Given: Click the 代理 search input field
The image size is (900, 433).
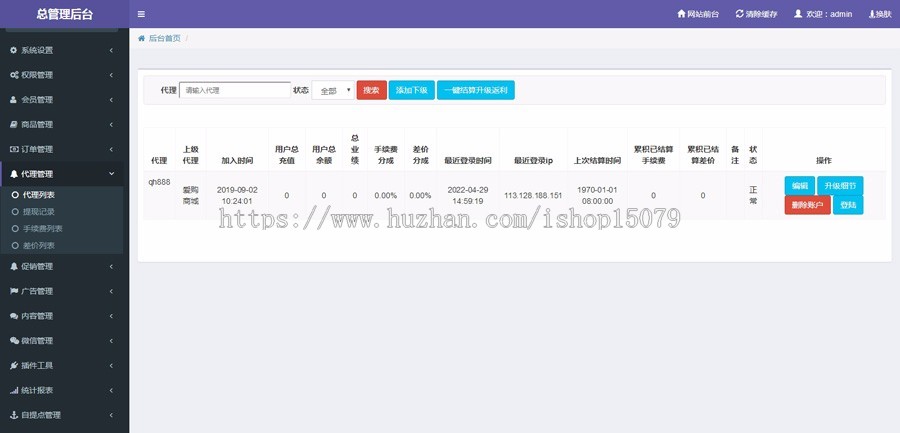Looking at the screenshot, I should pyautogui.click(x=235, y=90).
